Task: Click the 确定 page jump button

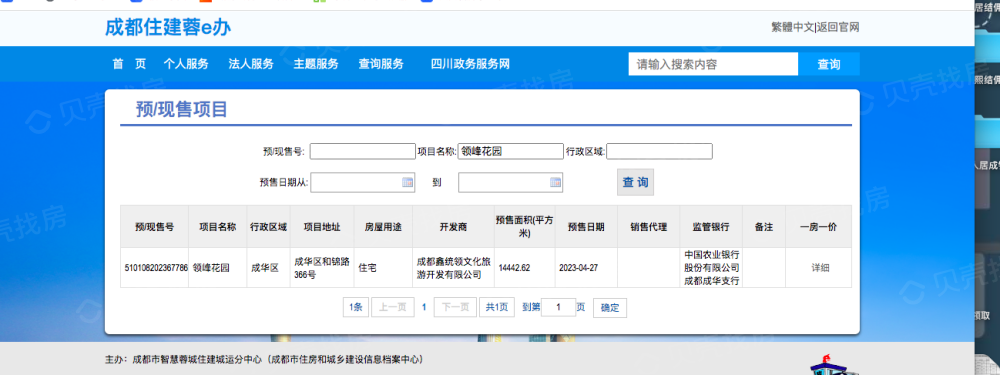Action: pos(610,307)
